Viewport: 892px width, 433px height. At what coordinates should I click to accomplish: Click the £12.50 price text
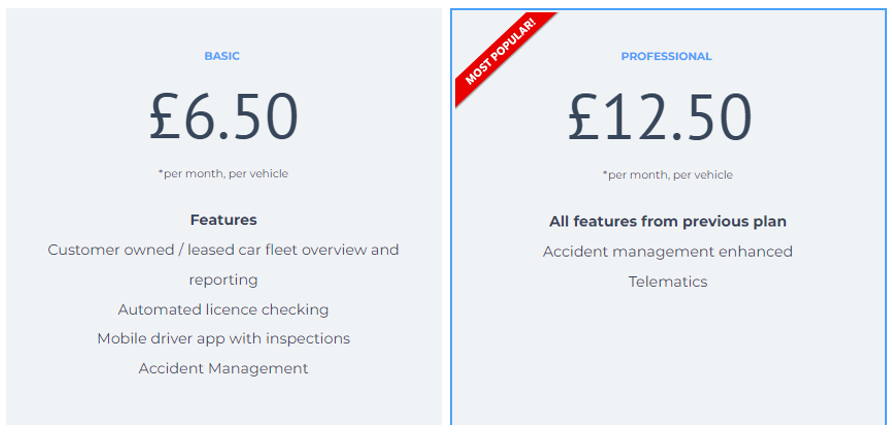point(660,118)
